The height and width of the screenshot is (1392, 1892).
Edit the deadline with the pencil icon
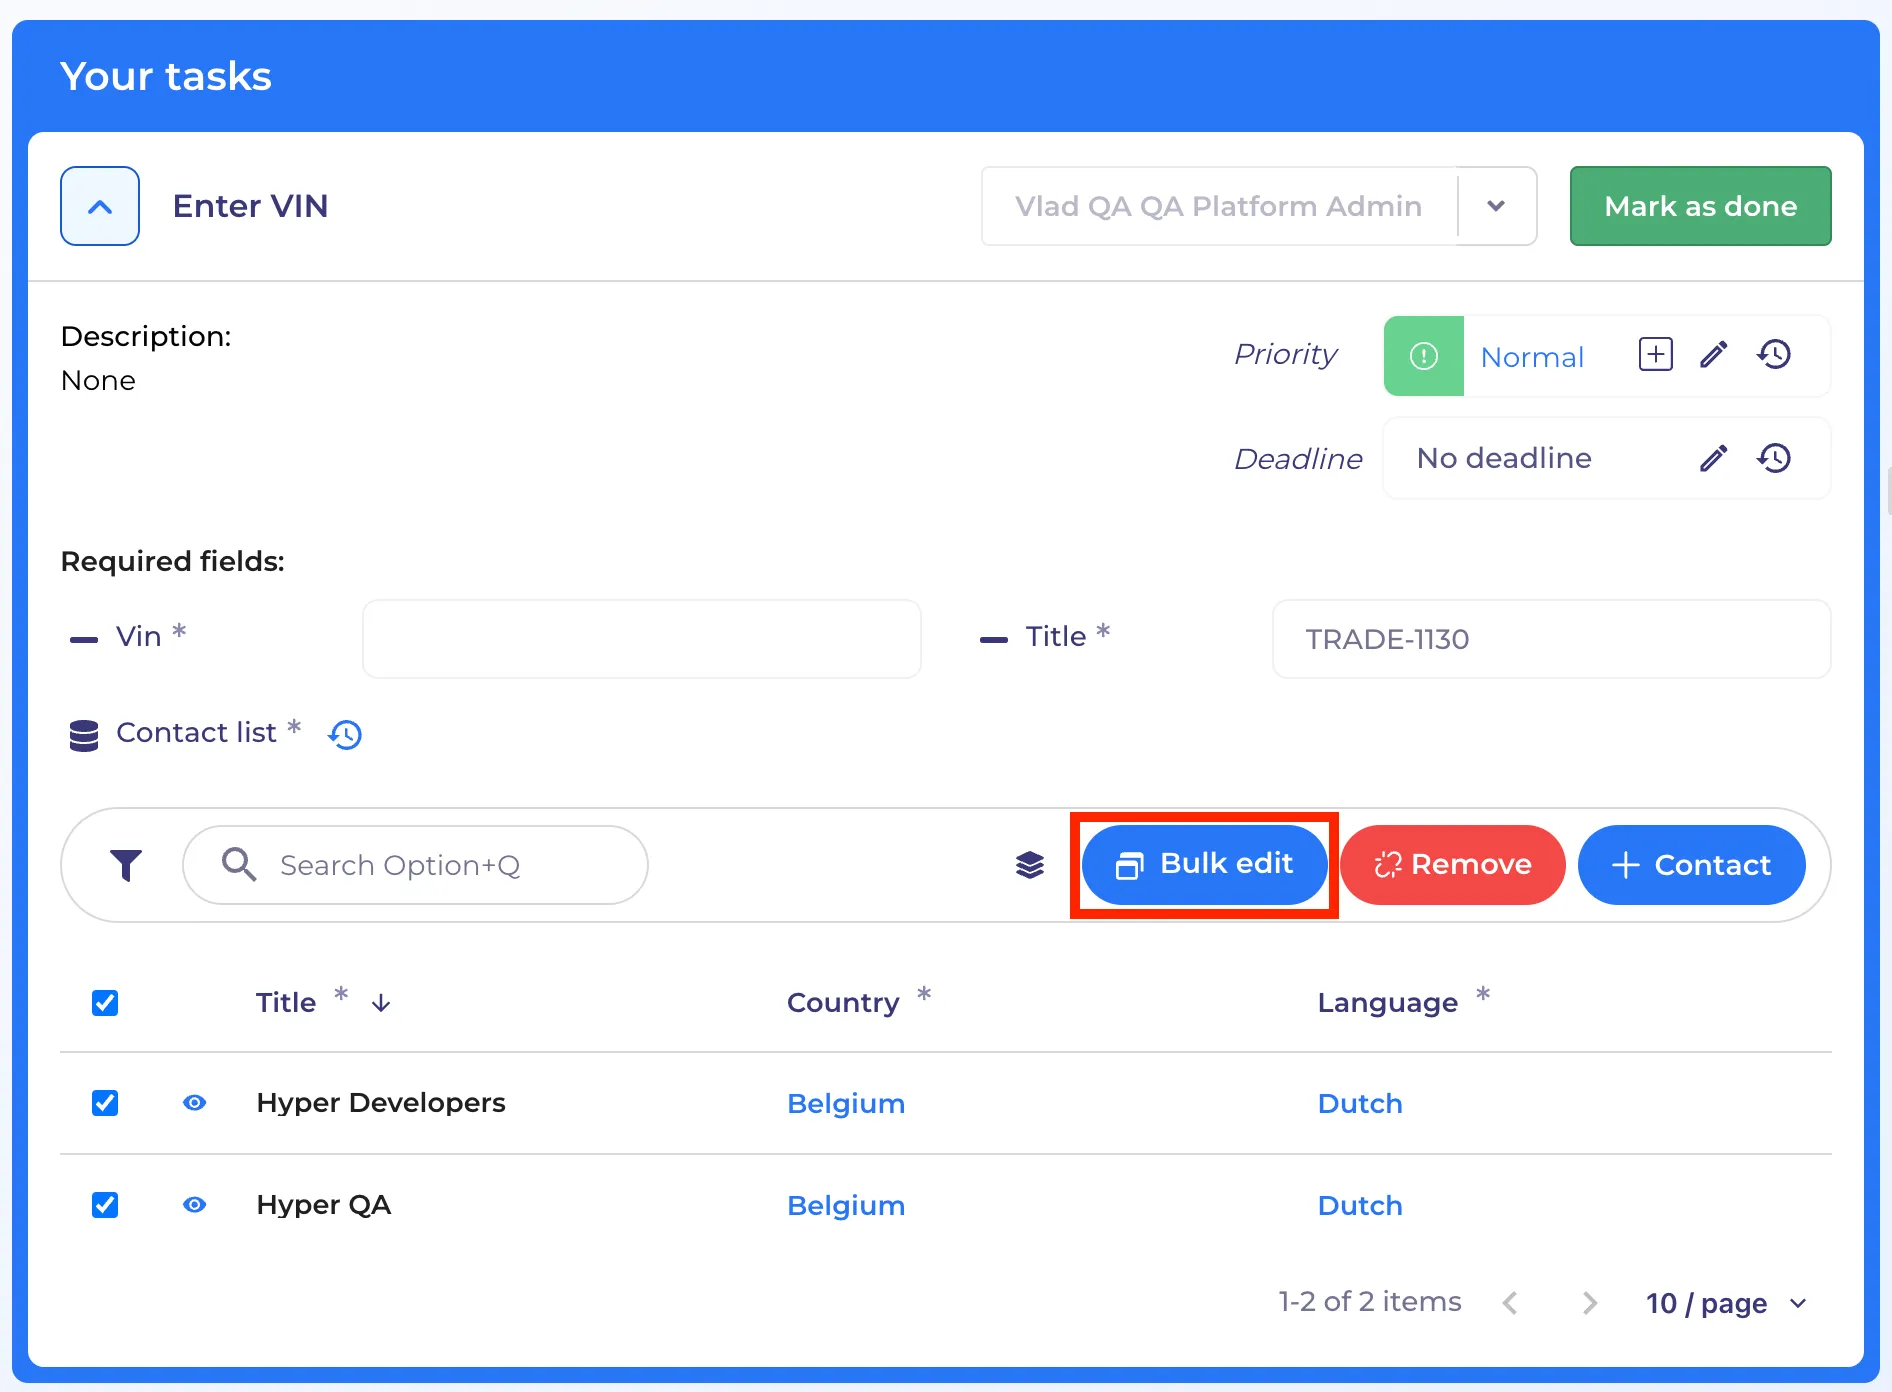click(x=1714, y=458)
